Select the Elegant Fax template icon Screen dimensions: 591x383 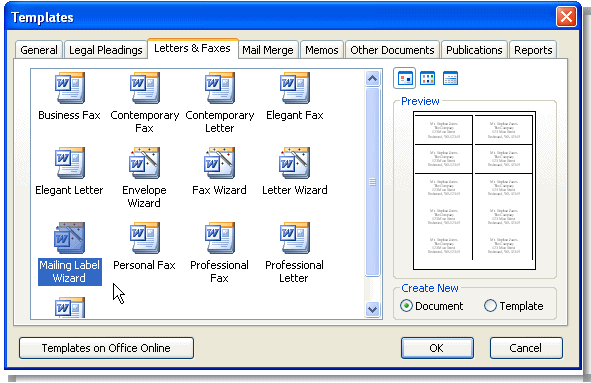click(x=295, y=87)
